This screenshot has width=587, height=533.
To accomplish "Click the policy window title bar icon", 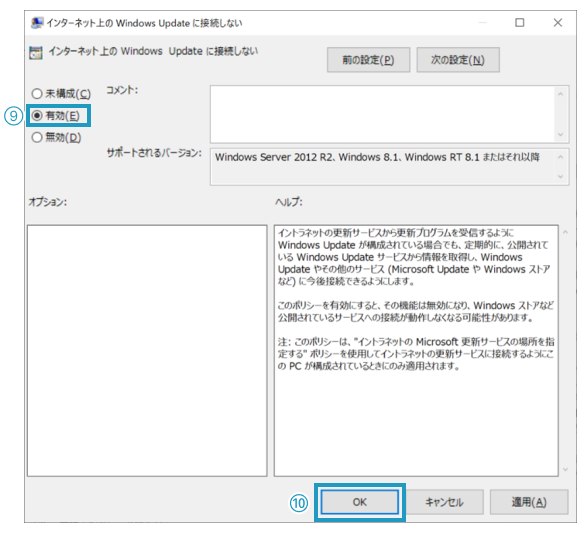I will point(37,23).
